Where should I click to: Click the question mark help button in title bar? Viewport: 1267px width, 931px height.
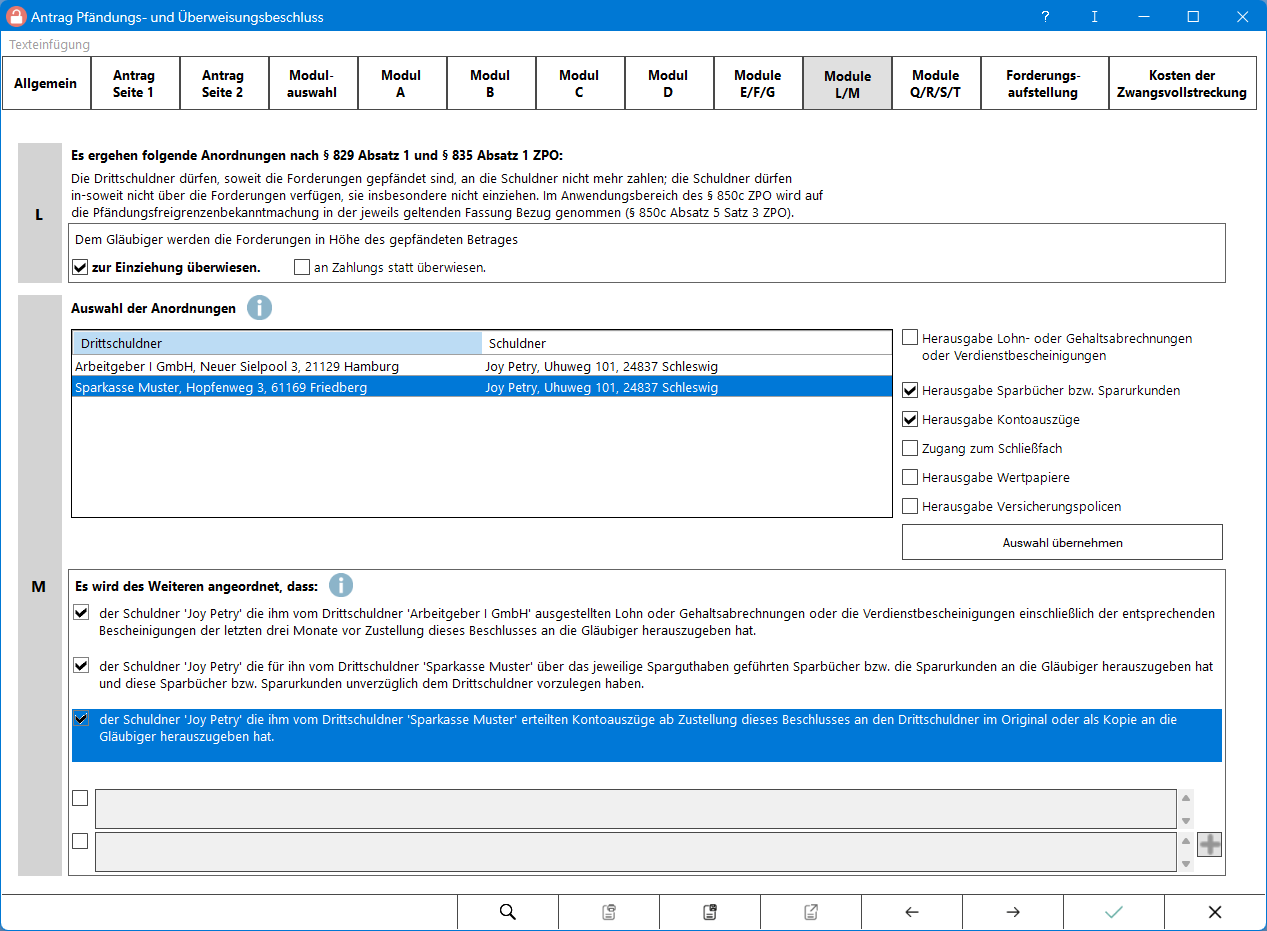point(1045,17)
